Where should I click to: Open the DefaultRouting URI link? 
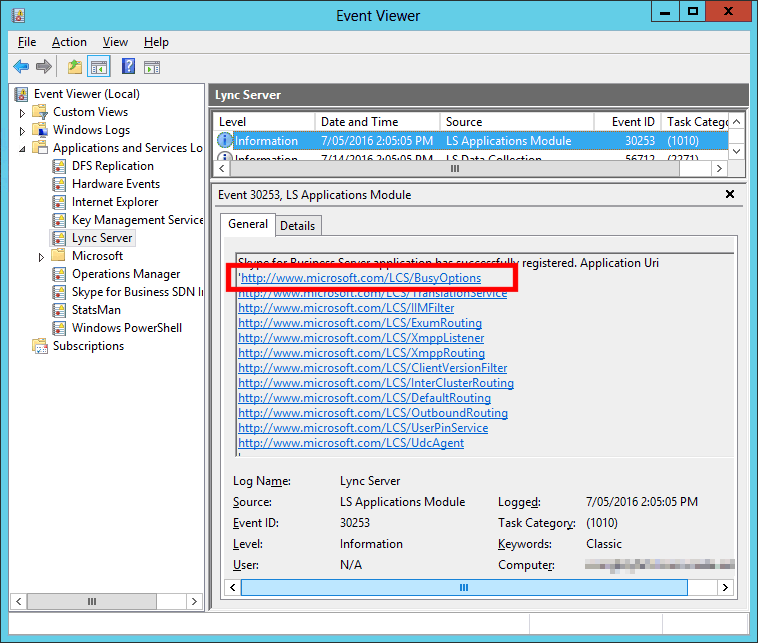click(364, 398)
